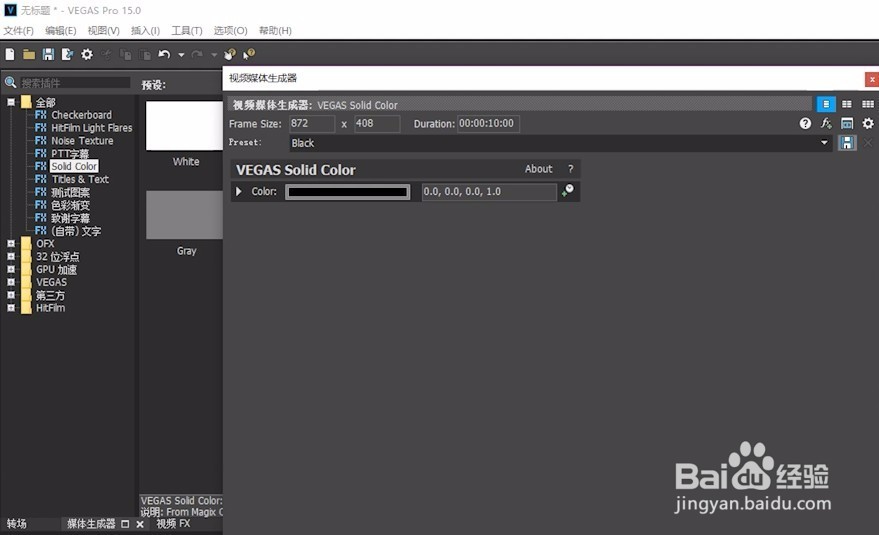Click the Redo arrow icon
This screenshot has height=535, width=879.
(197, 54)
